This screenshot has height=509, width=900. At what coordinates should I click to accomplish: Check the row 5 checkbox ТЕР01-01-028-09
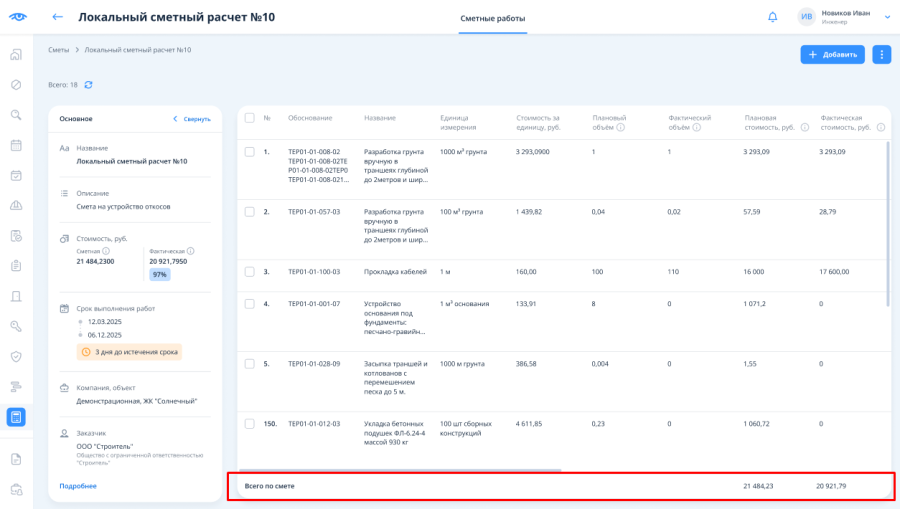(x=250, y=364)
